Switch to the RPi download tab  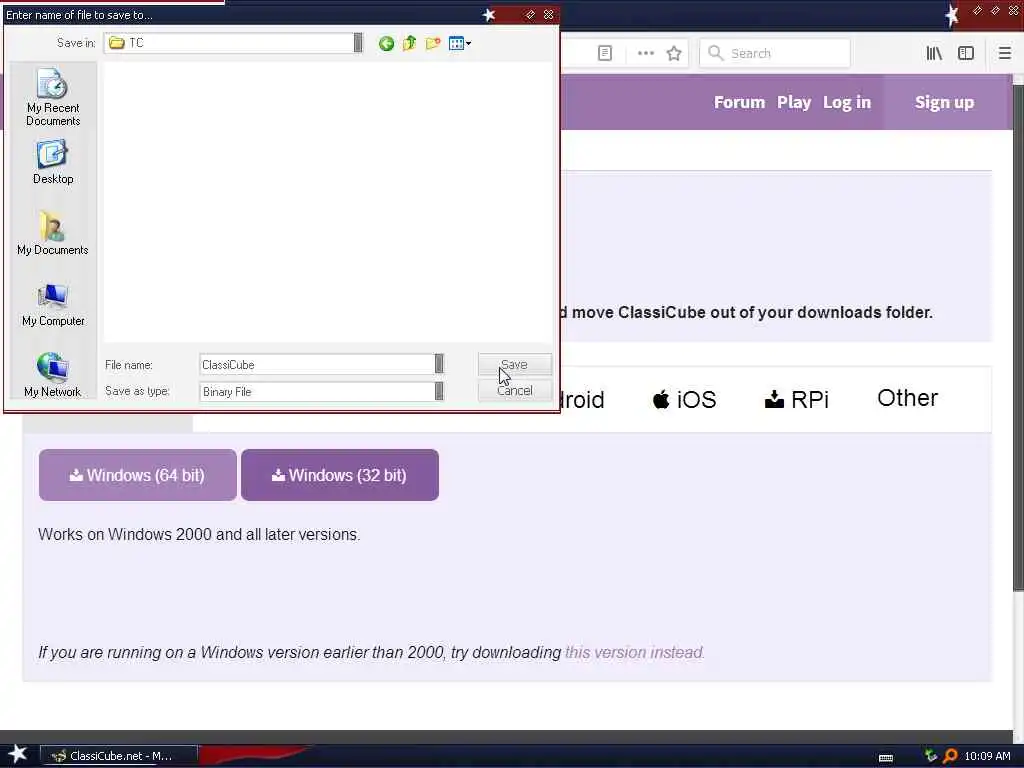coord(797,399)
